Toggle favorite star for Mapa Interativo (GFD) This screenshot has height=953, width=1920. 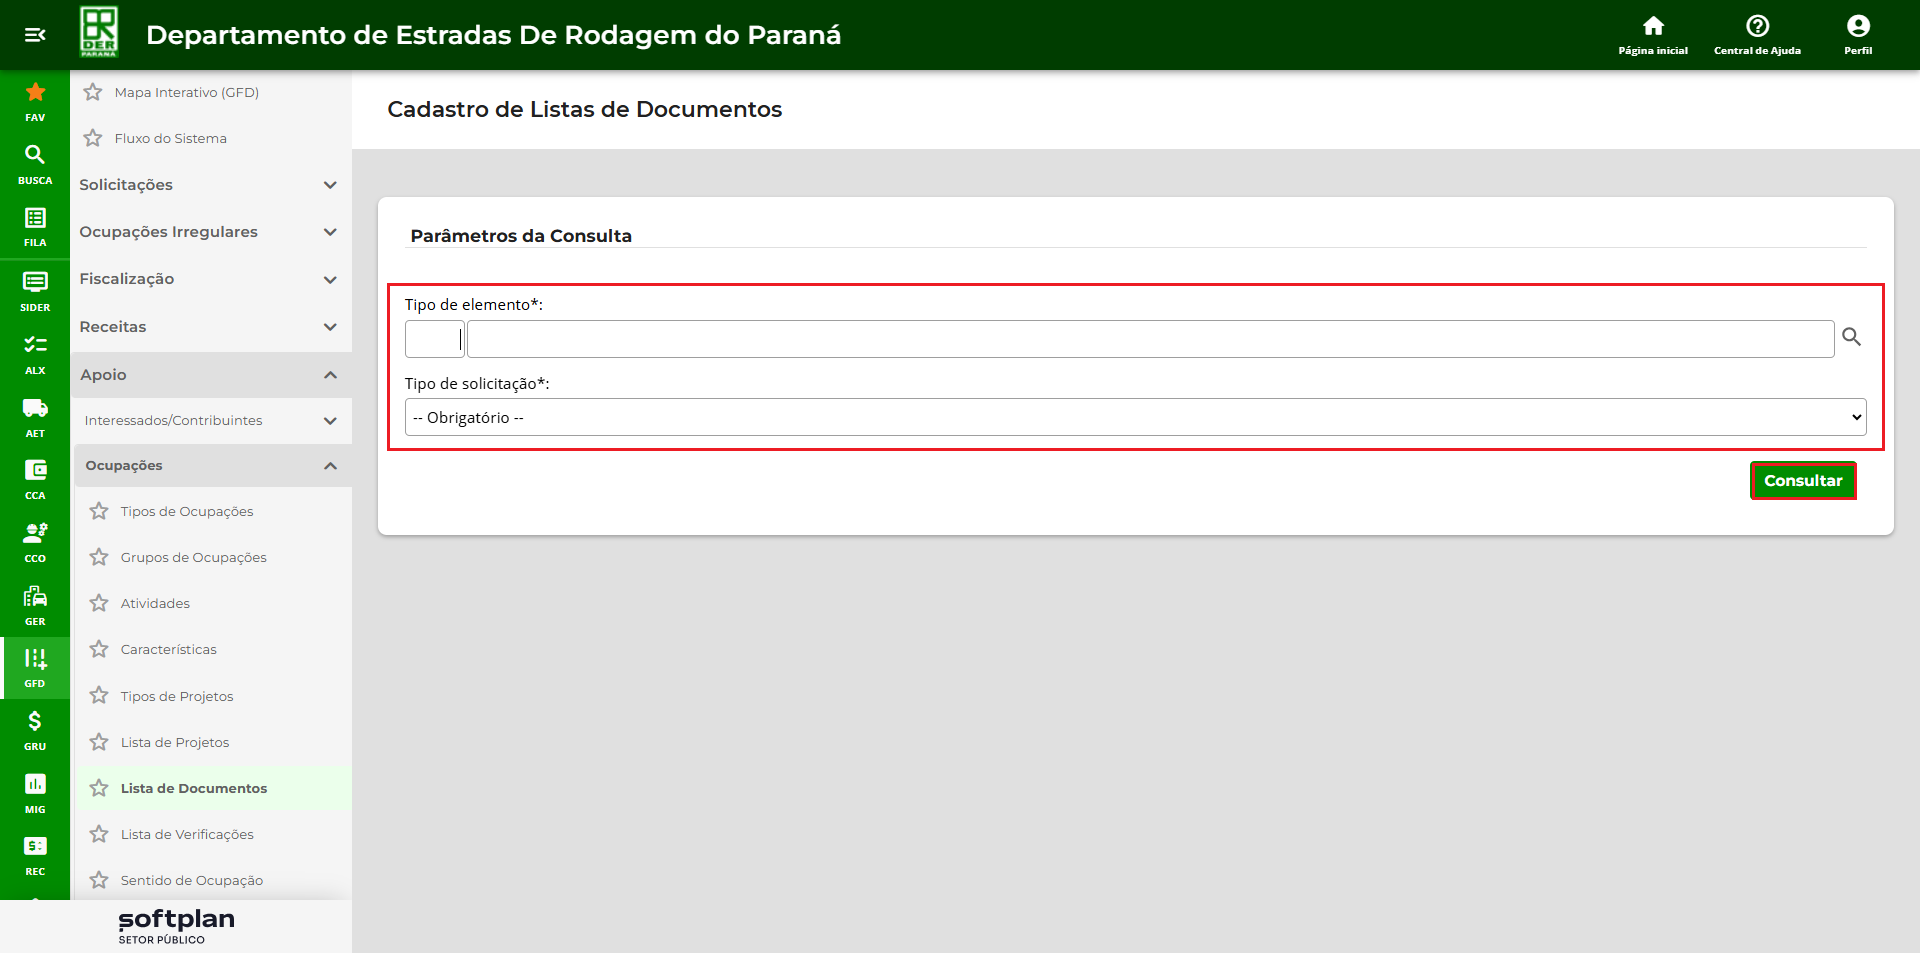pyautogui.click(x=93, y=92)
